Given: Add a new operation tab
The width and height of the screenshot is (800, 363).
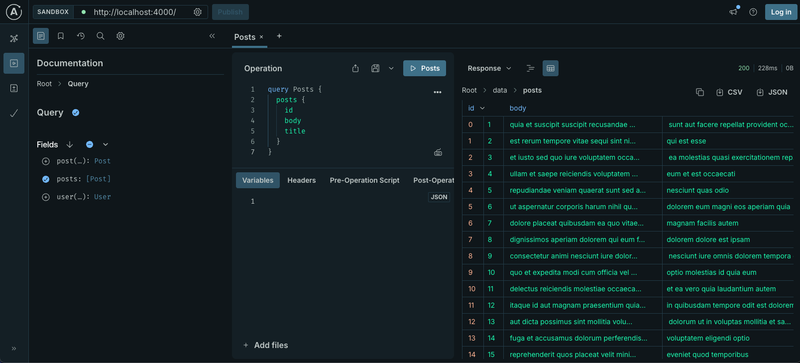Looking at the screenshot, I should [279, 36].
